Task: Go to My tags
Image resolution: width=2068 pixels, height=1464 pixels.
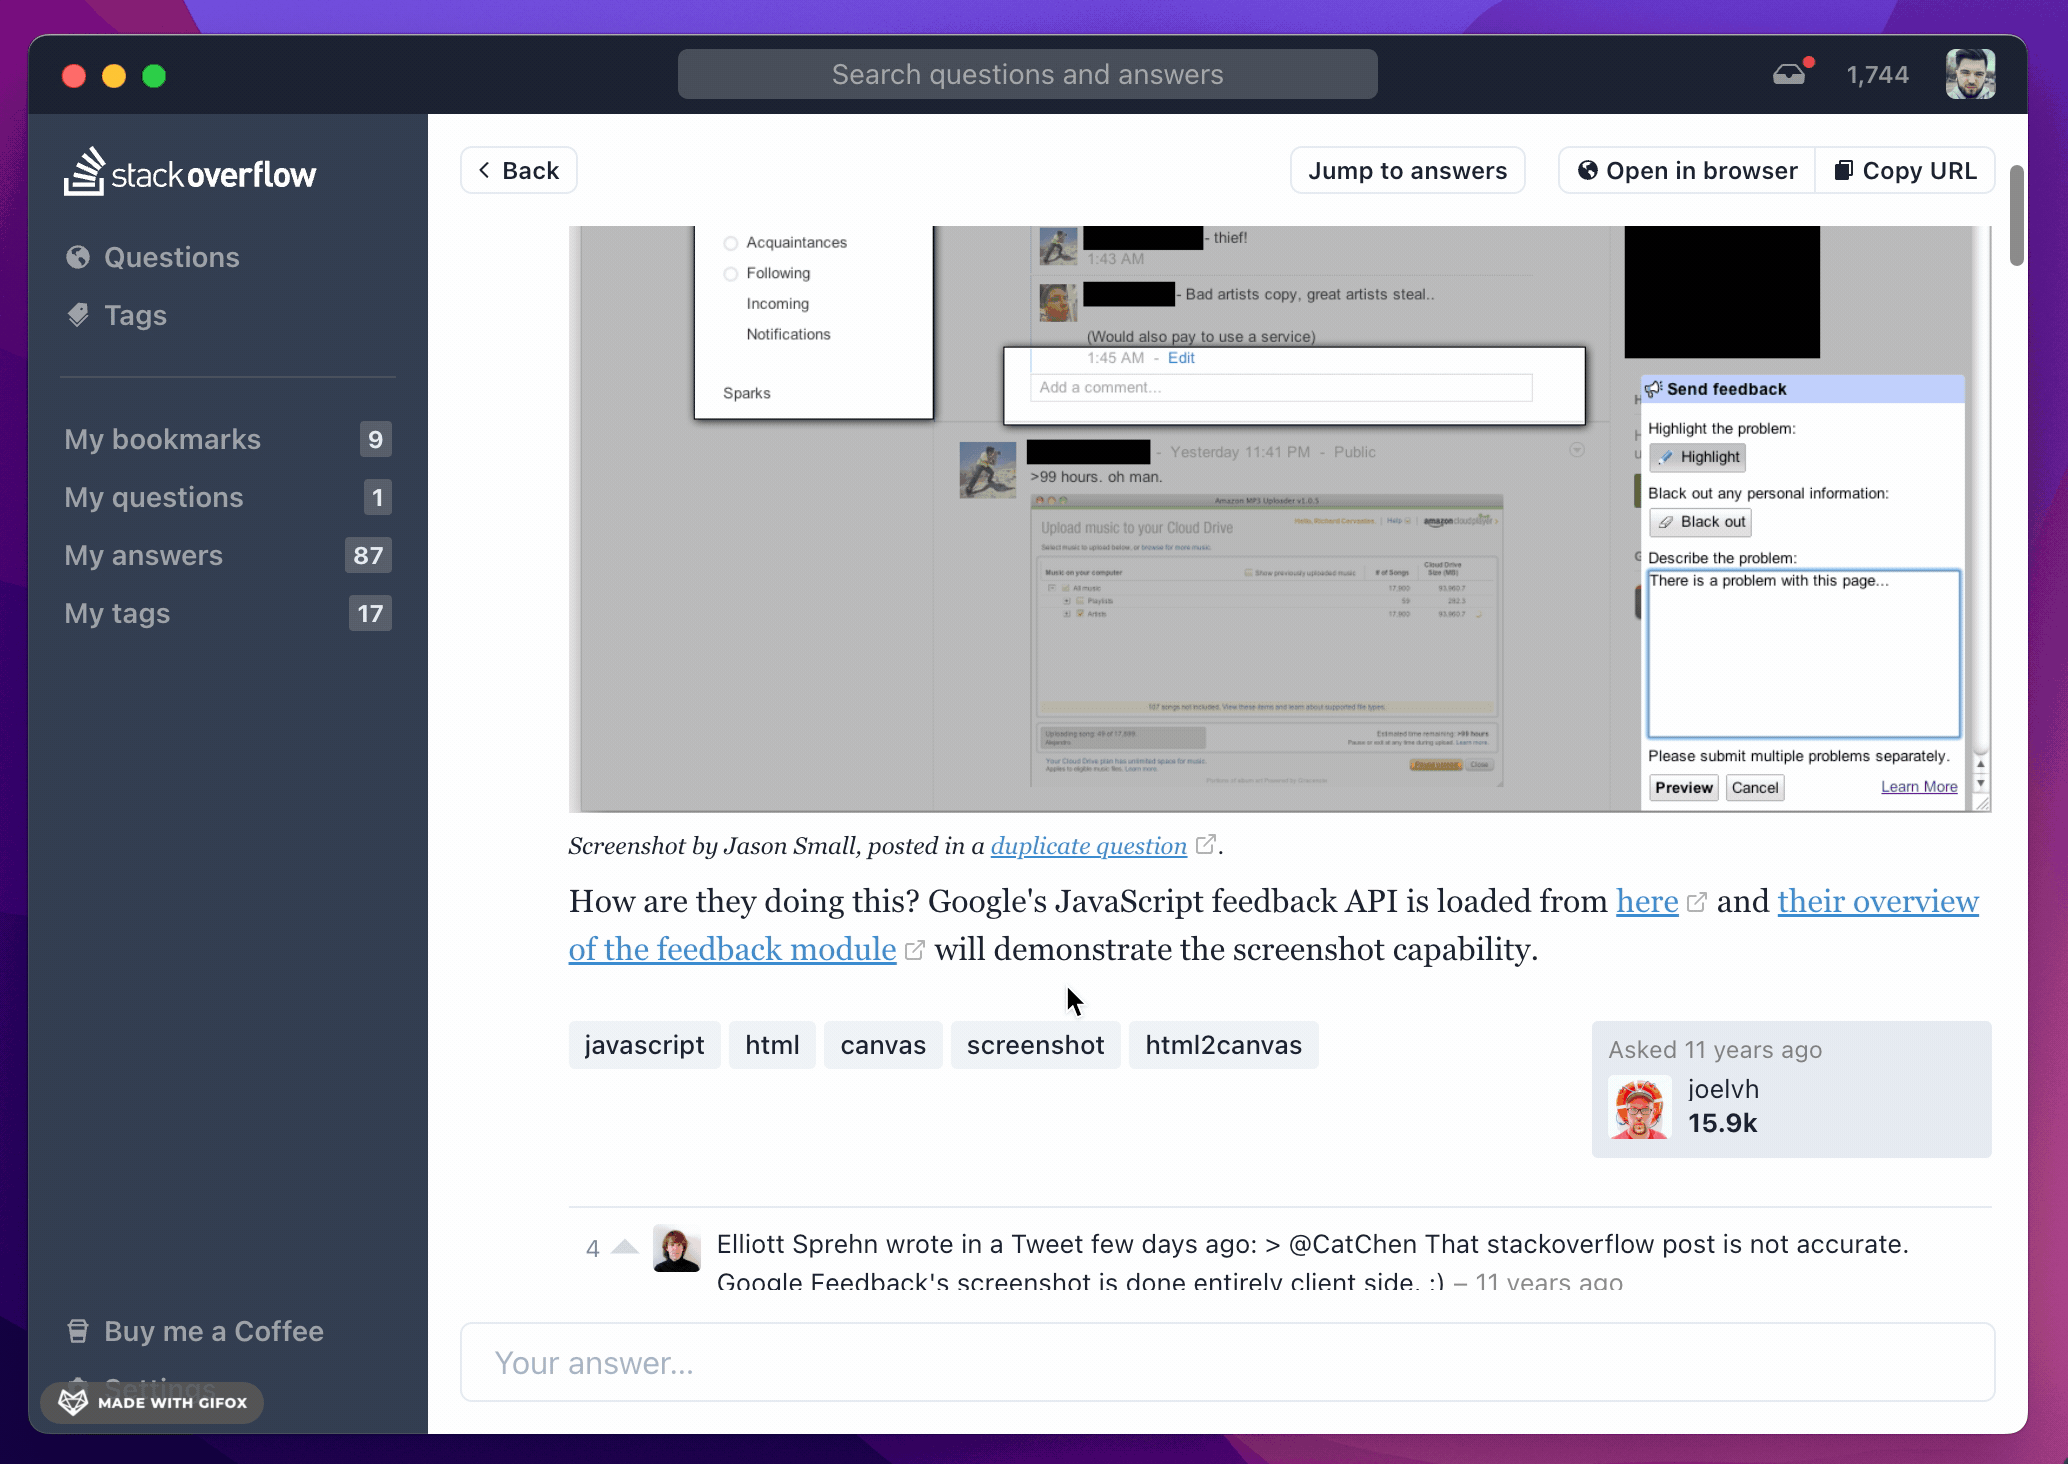Action: coord(117,613)
